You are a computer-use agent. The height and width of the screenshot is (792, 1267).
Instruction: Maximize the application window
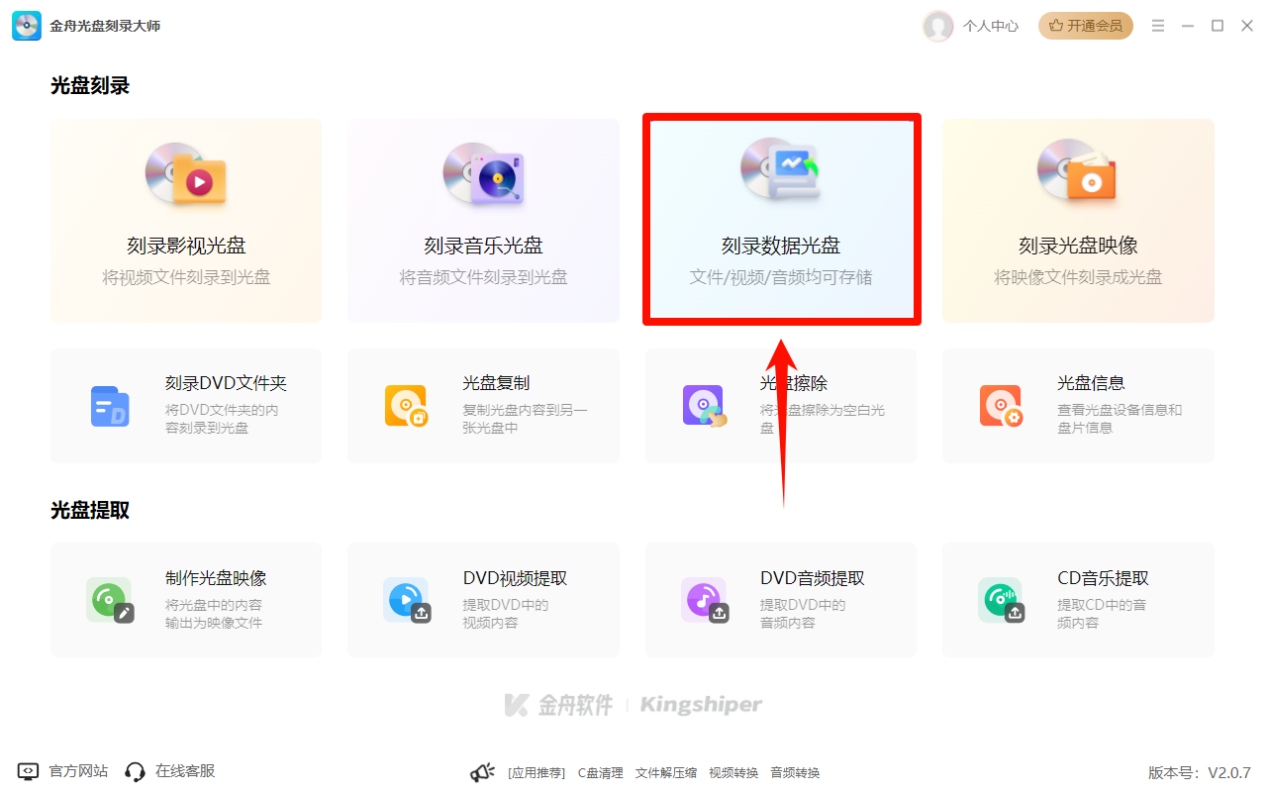(x=1217, y=26)
